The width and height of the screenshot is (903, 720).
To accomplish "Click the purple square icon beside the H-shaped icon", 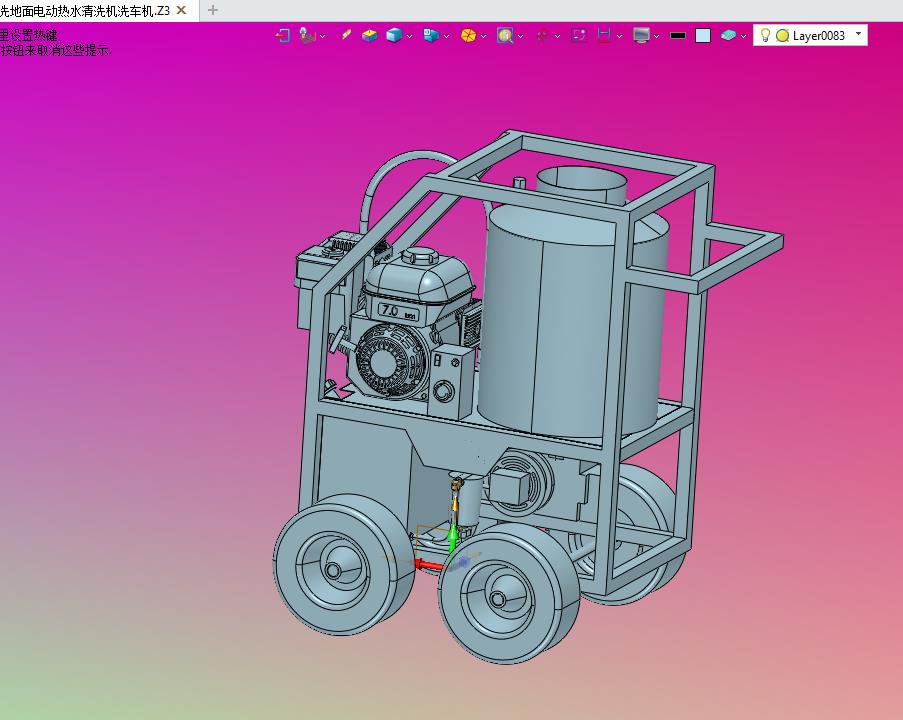I will (579, 36).
